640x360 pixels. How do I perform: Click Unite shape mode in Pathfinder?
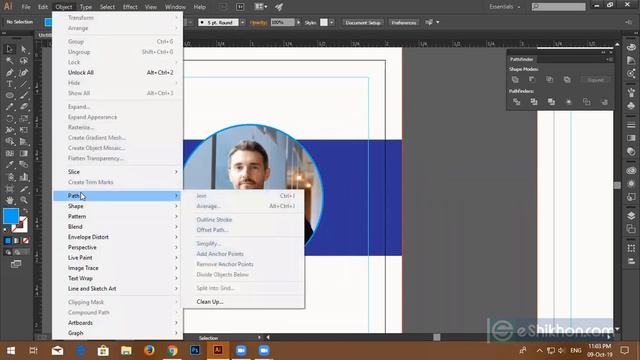coord(515,80)
